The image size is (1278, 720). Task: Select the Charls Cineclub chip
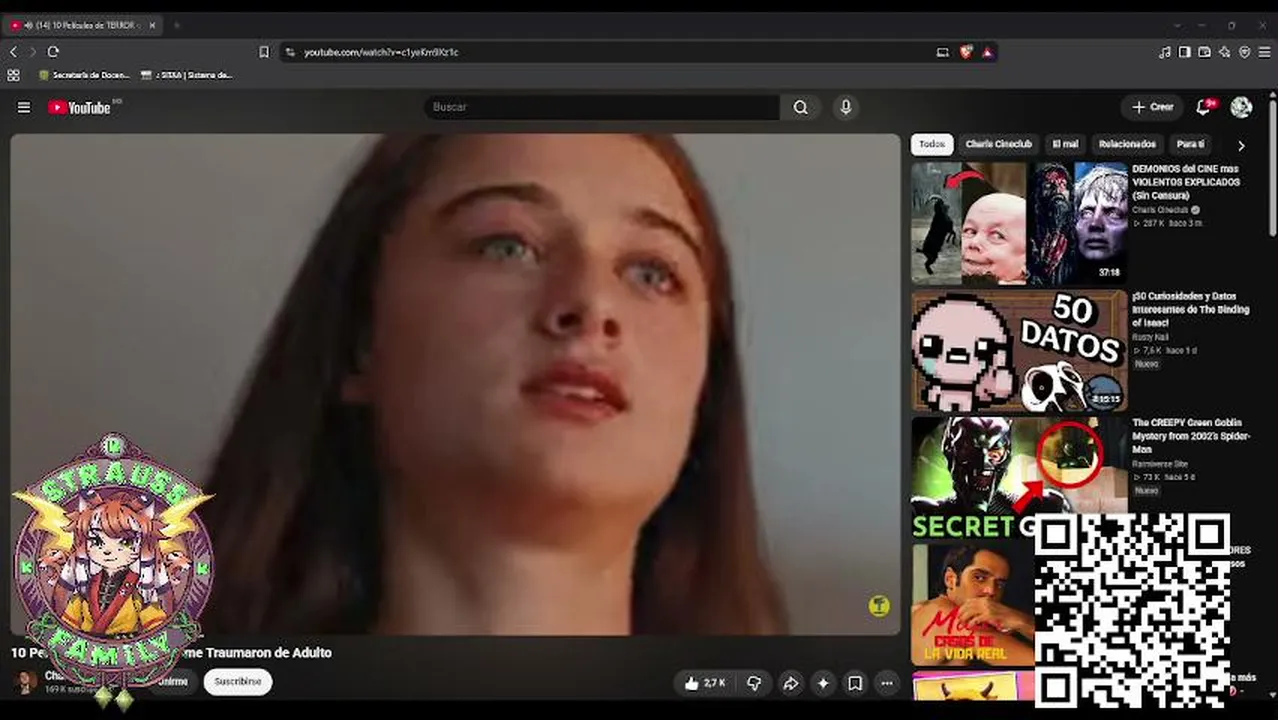pyautogui.click(x=998, y=144)
